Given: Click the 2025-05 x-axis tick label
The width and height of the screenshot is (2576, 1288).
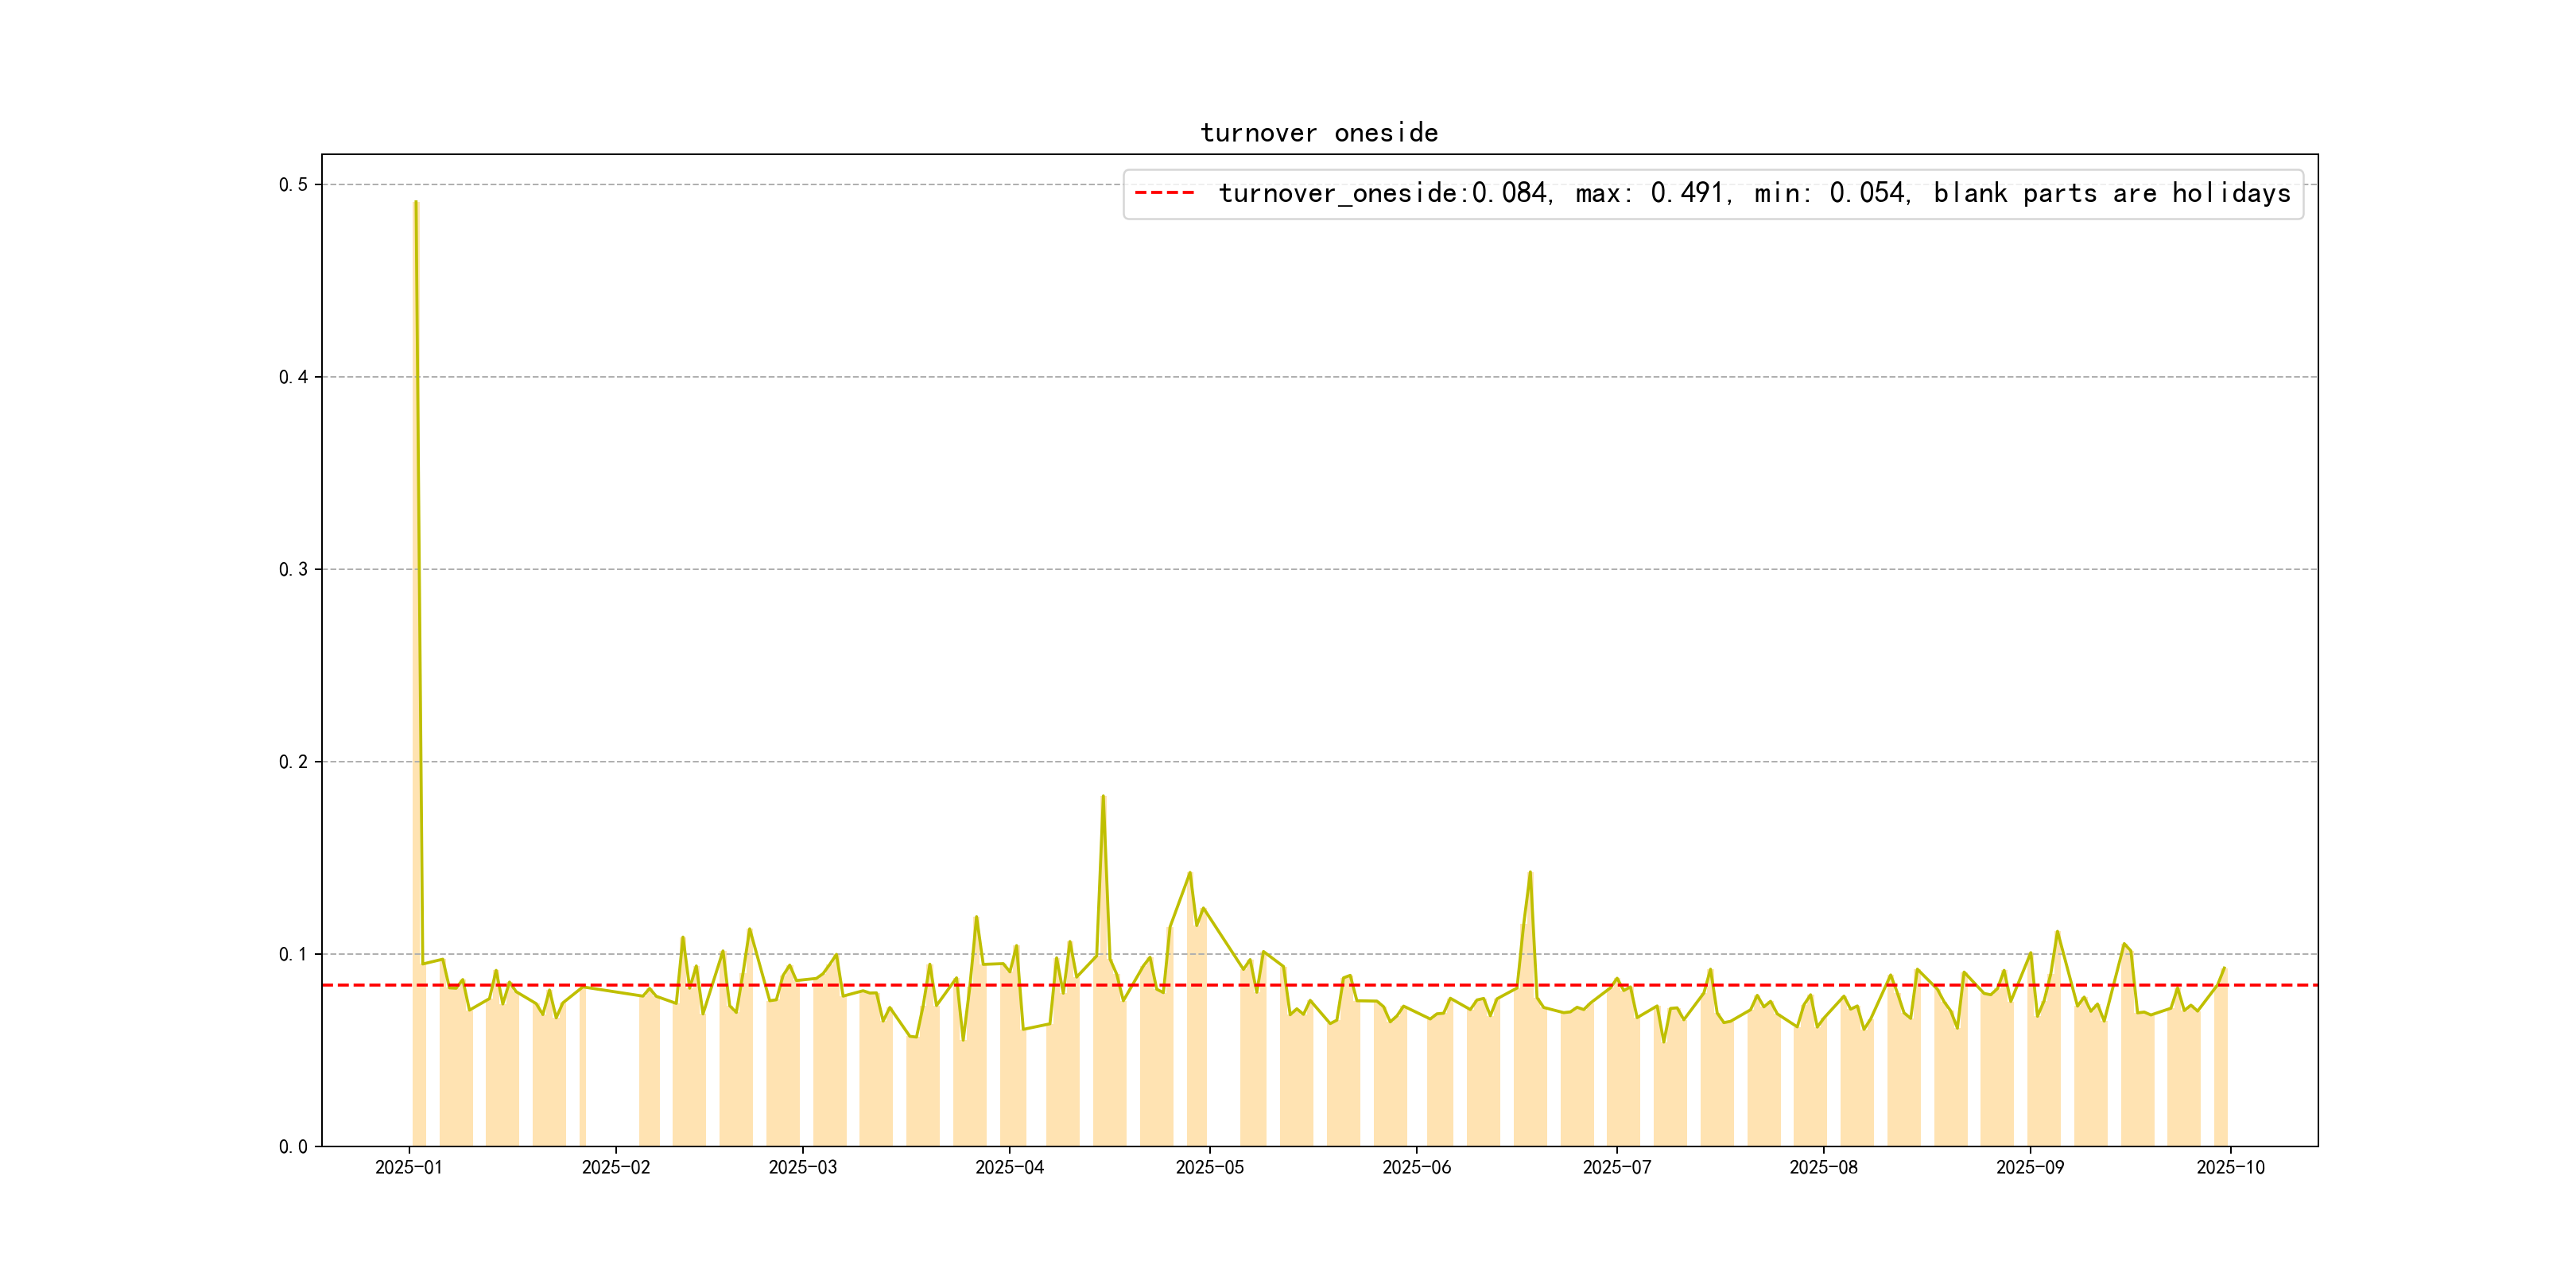Looking at the screenshot, I should pyautogui.click(x=1209, y=1167).
